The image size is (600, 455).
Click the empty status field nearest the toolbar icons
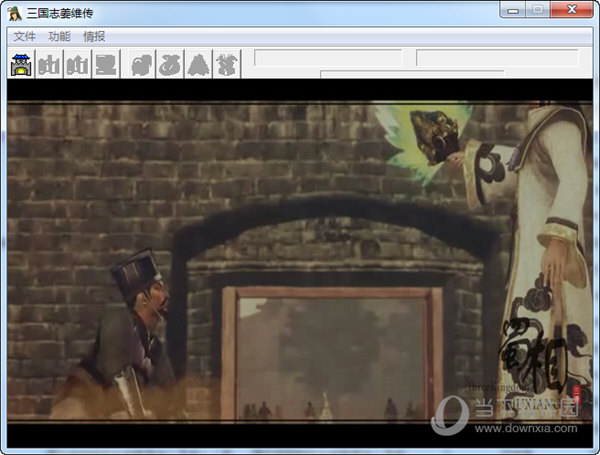[x=328, y=58]
